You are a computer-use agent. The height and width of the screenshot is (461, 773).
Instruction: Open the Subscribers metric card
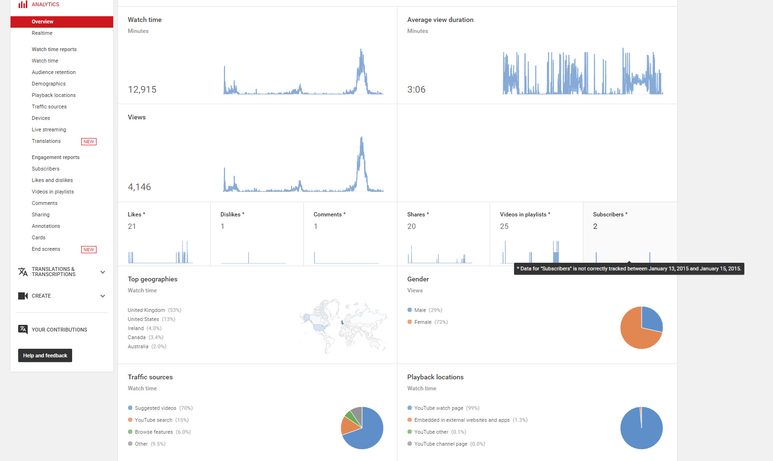point(630,234)
